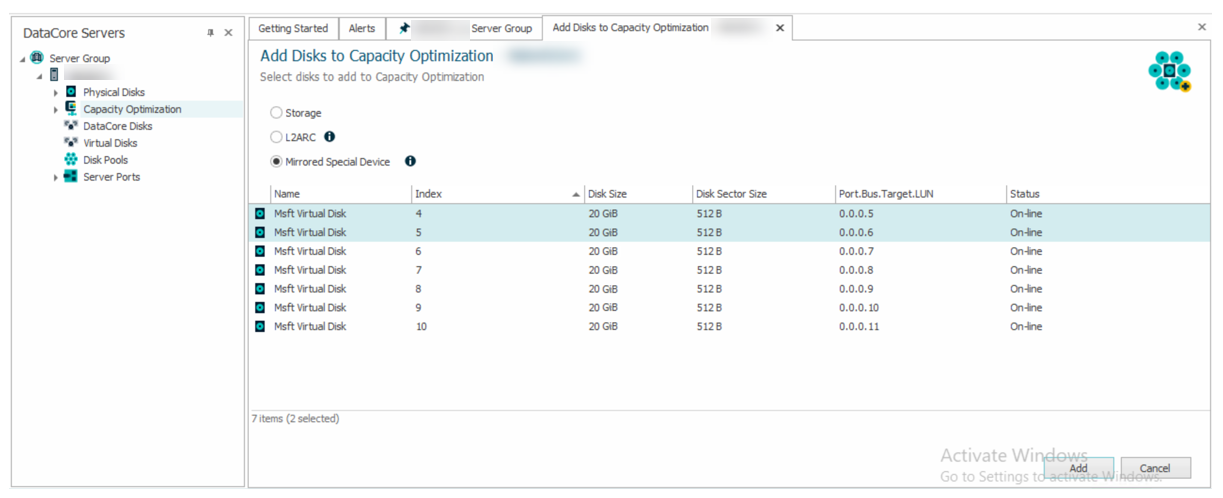Screen dimensions: 1223x498
Task: Expand the Capacity Optimization tree node
Action: pyautogui.click(x=56, y=110)
